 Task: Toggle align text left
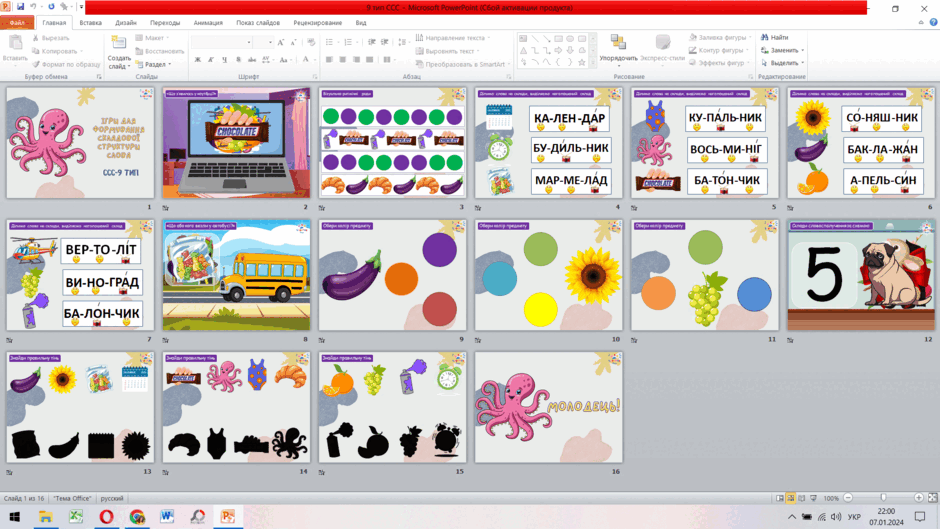329,59
